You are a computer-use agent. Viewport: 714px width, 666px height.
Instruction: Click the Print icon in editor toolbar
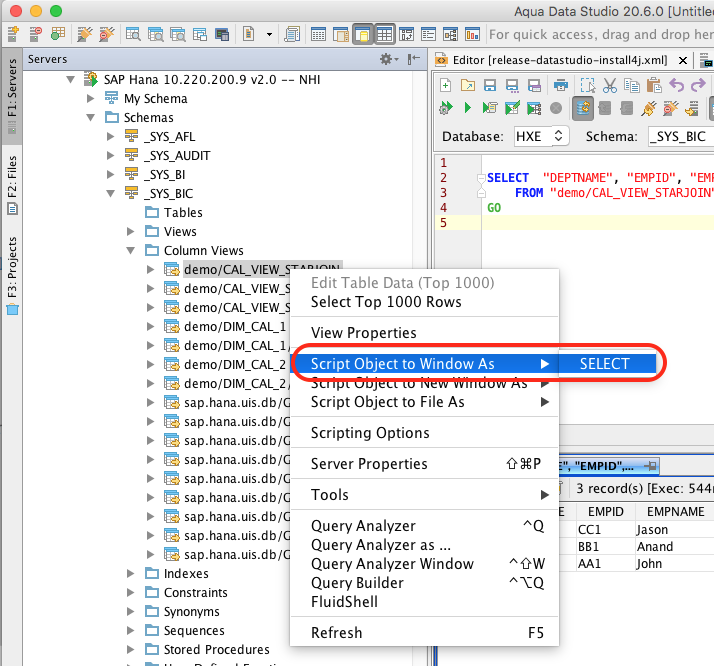click(x=561, y=85)
